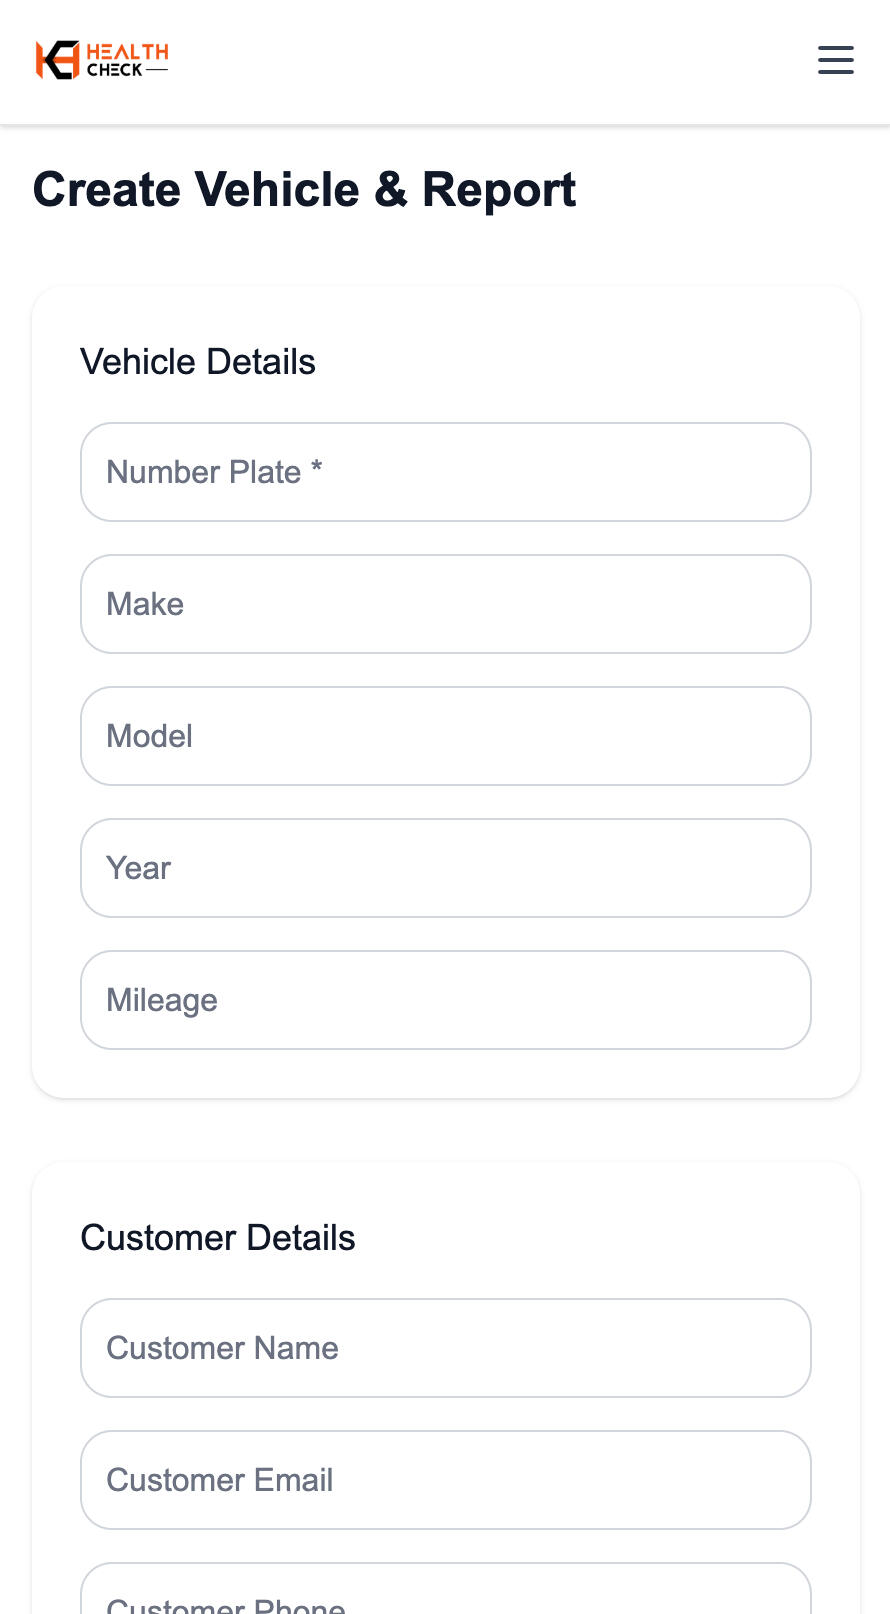Click the orange HEALTH wordmark text
Viewport: 890px width, 1614px height.
click(127, 52)
